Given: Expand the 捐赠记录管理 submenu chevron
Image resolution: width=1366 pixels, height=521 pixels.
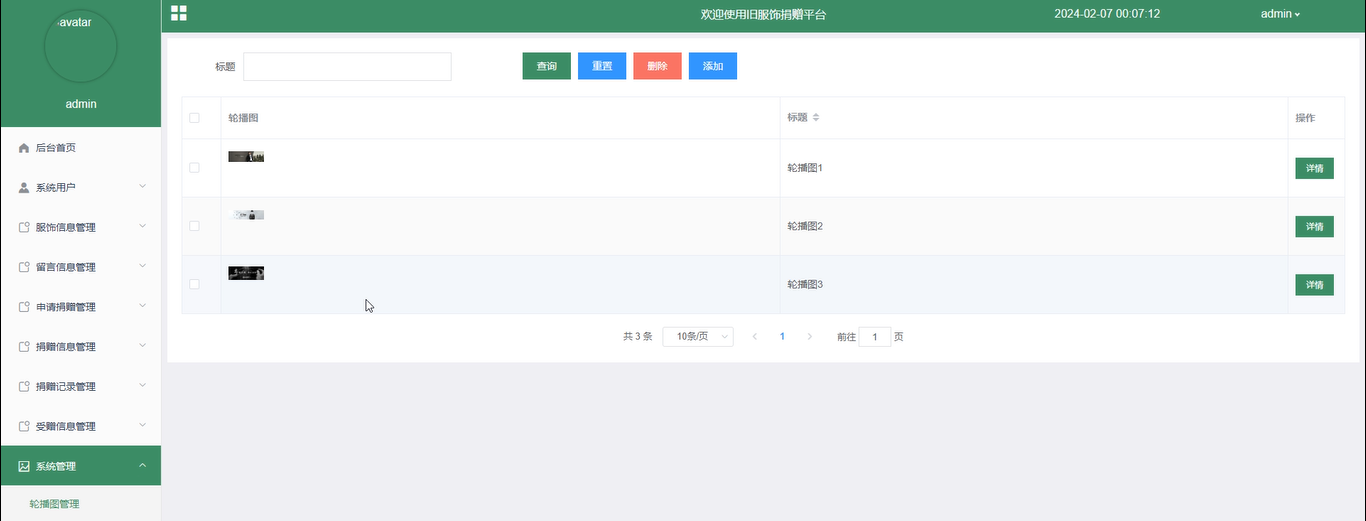Looking at the screenshot, I should [x=142, y=386].
